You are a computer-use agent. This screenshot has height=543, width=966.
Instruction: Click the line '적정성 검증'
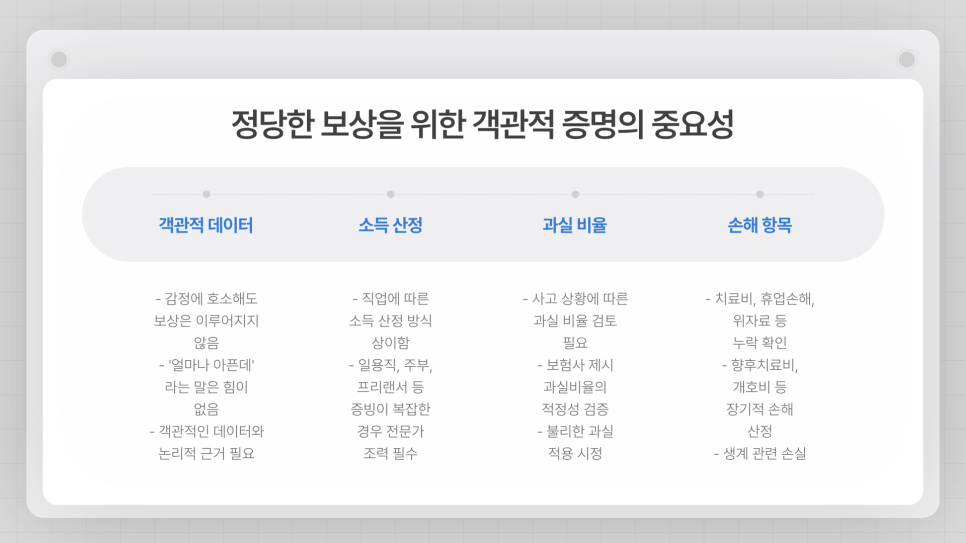click(575, 409)
